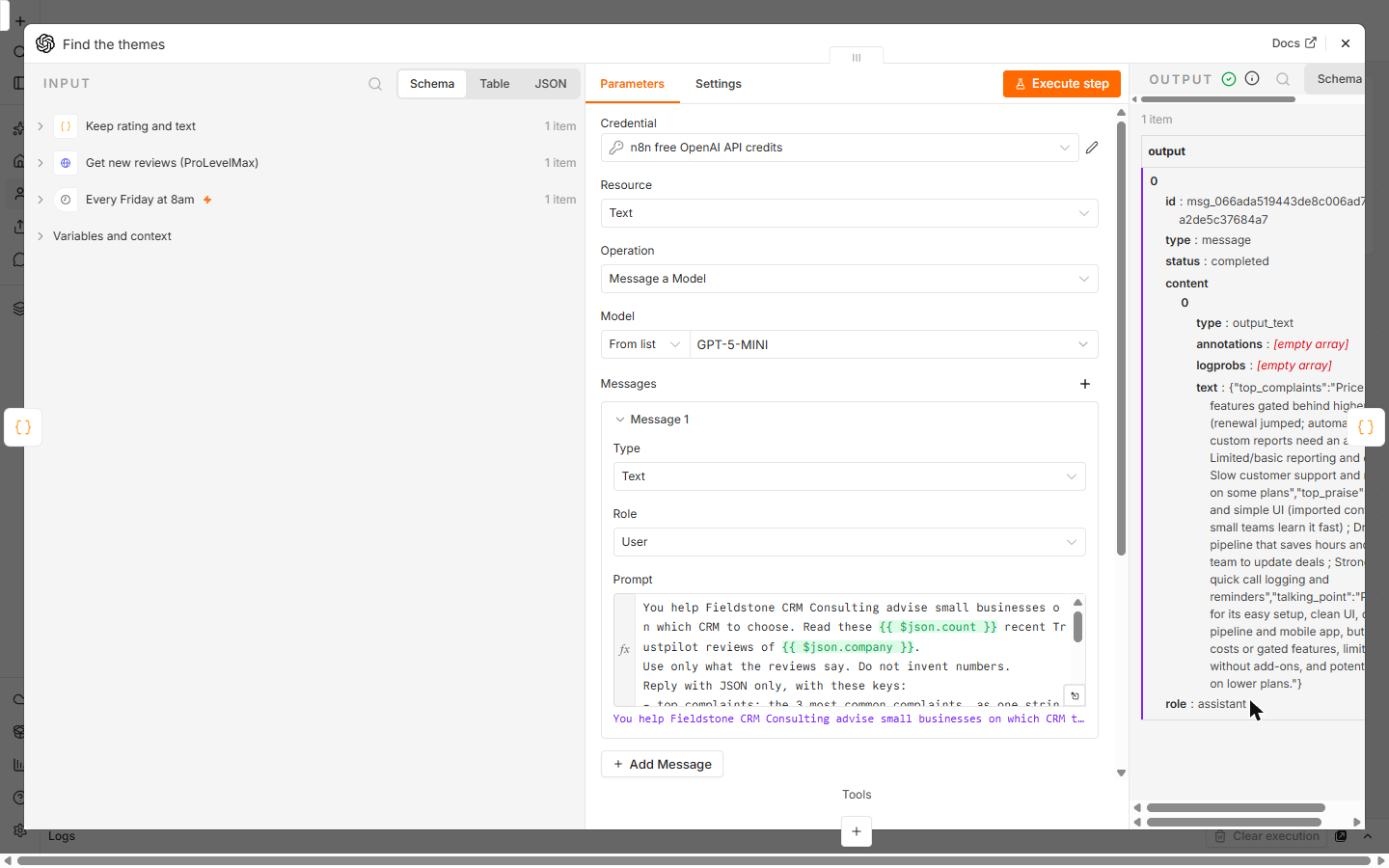Open the Role dropdown showing User

pyautogui.click(x=849, y=542)
